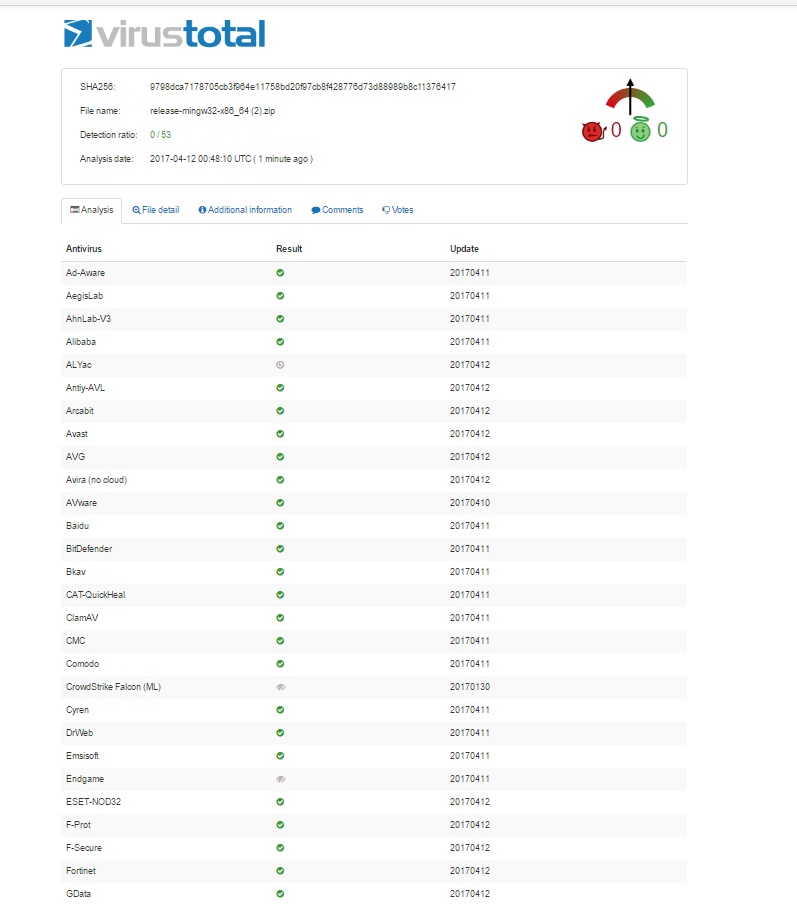797x904 pixels.
Task: Click the Antivirus column header
Action: 84,249
